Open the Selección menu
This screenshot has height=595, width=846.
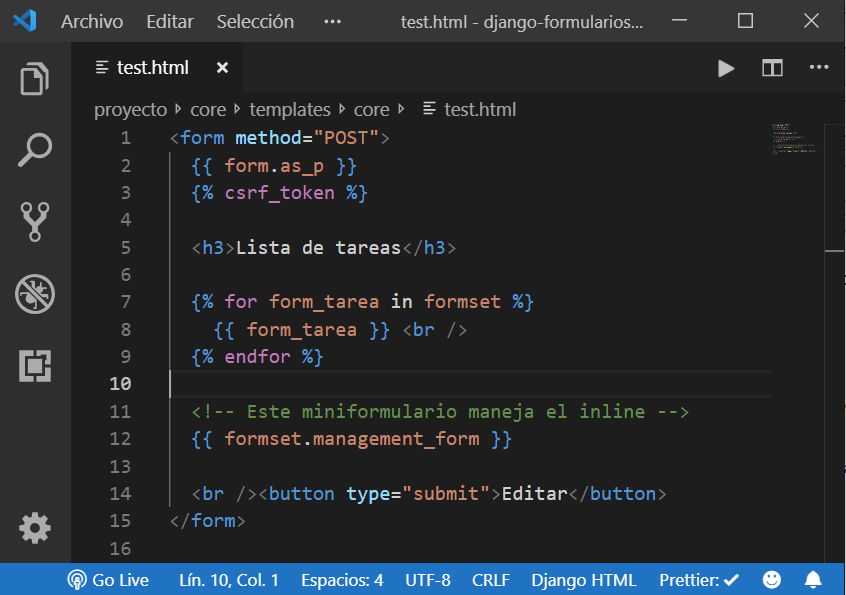255,22
